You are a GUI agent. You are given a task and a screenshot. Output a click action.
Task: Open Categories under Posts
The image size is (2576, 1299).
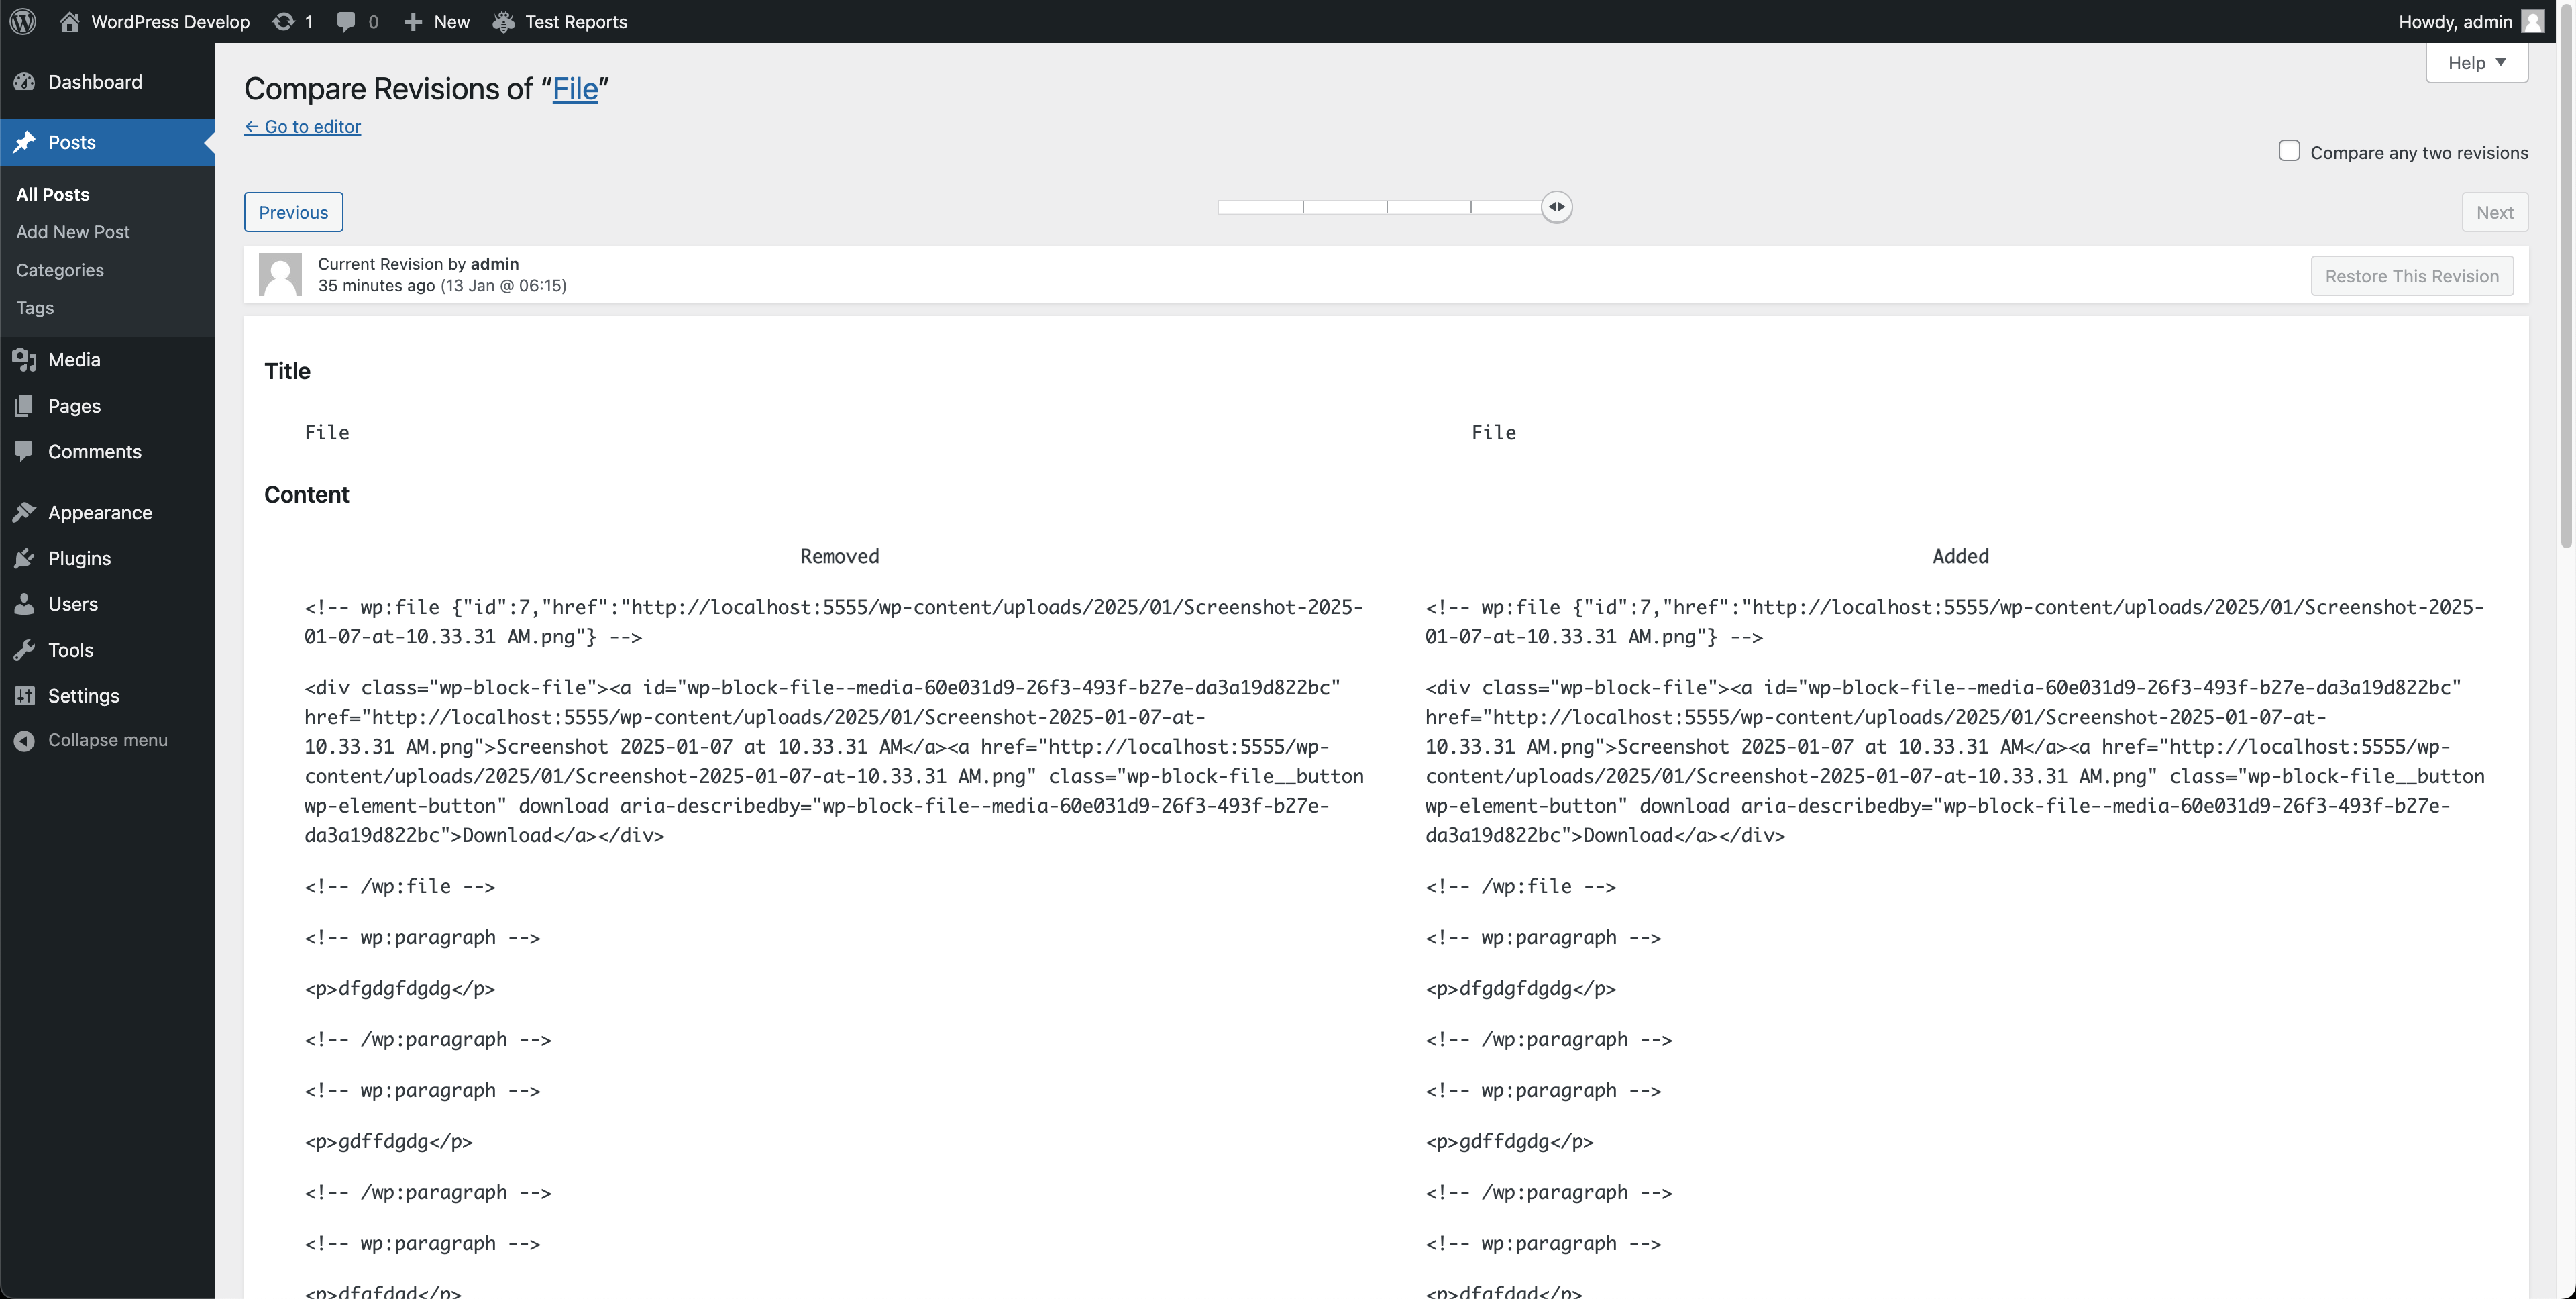click(59, 270)
